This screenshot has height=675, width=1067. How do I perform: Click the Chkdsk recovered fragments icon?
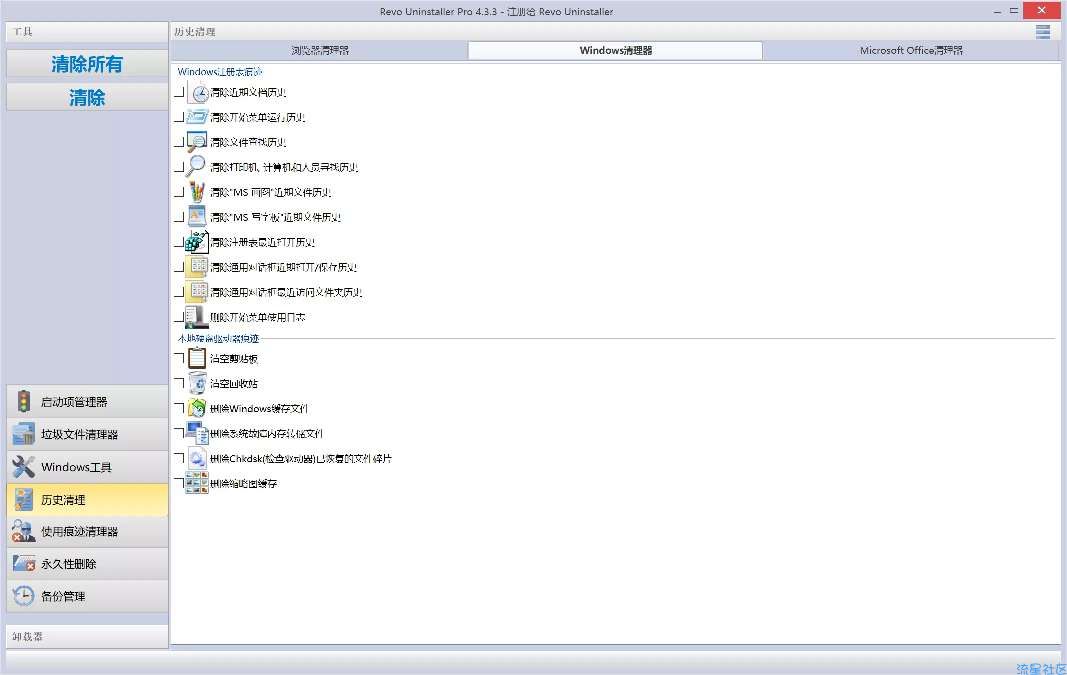[x=197, y=458]
